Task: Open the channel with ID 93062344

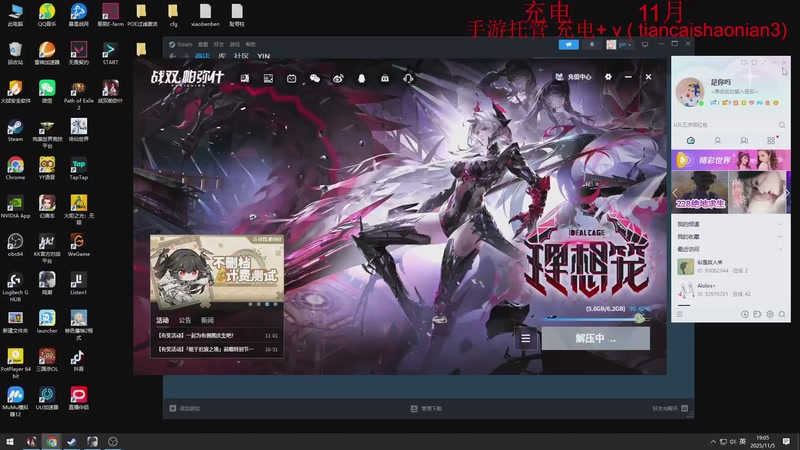Action: [731, 266]
